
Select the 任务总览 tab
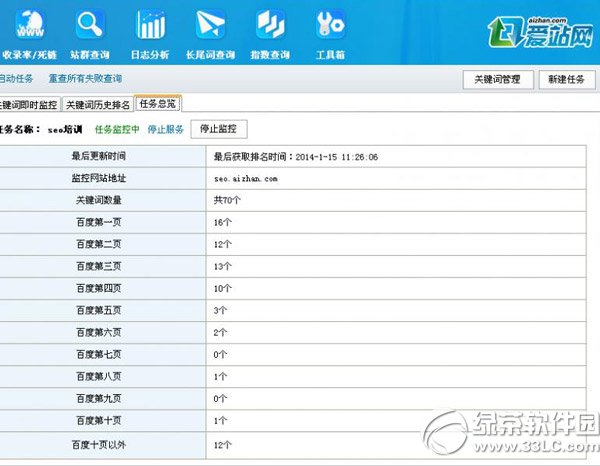[x=158, y=103]
